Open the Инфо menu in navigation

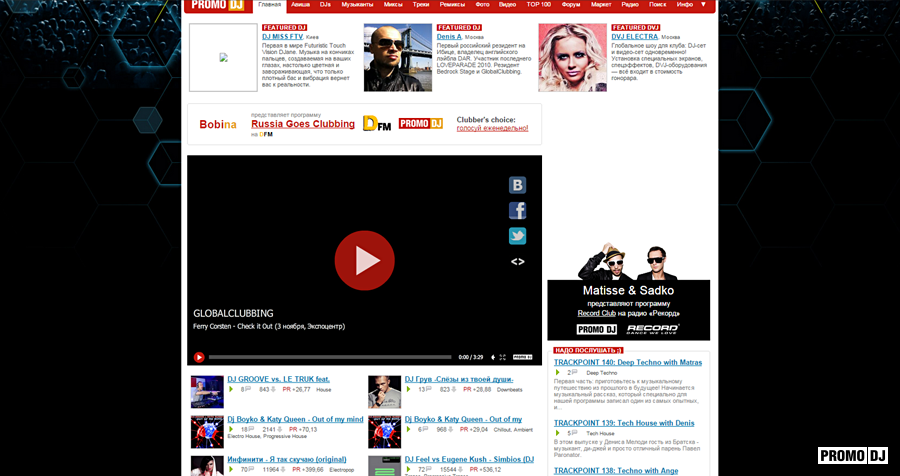coord(684,5)
